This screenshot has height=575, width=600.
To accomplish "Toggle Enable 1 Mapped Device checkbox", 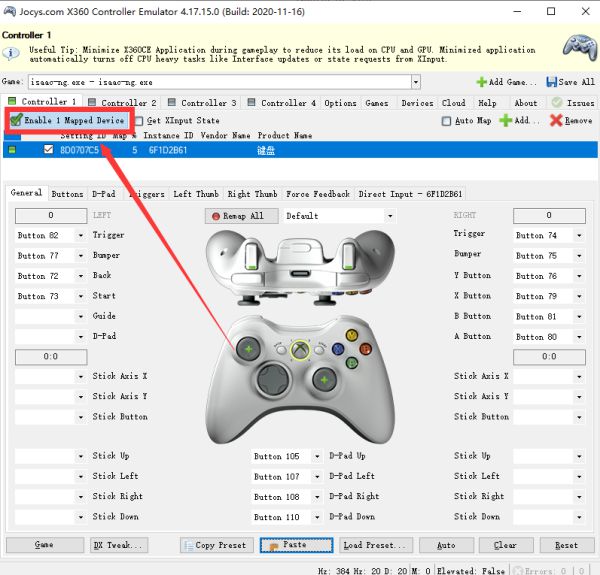I will tap(17, 120).
